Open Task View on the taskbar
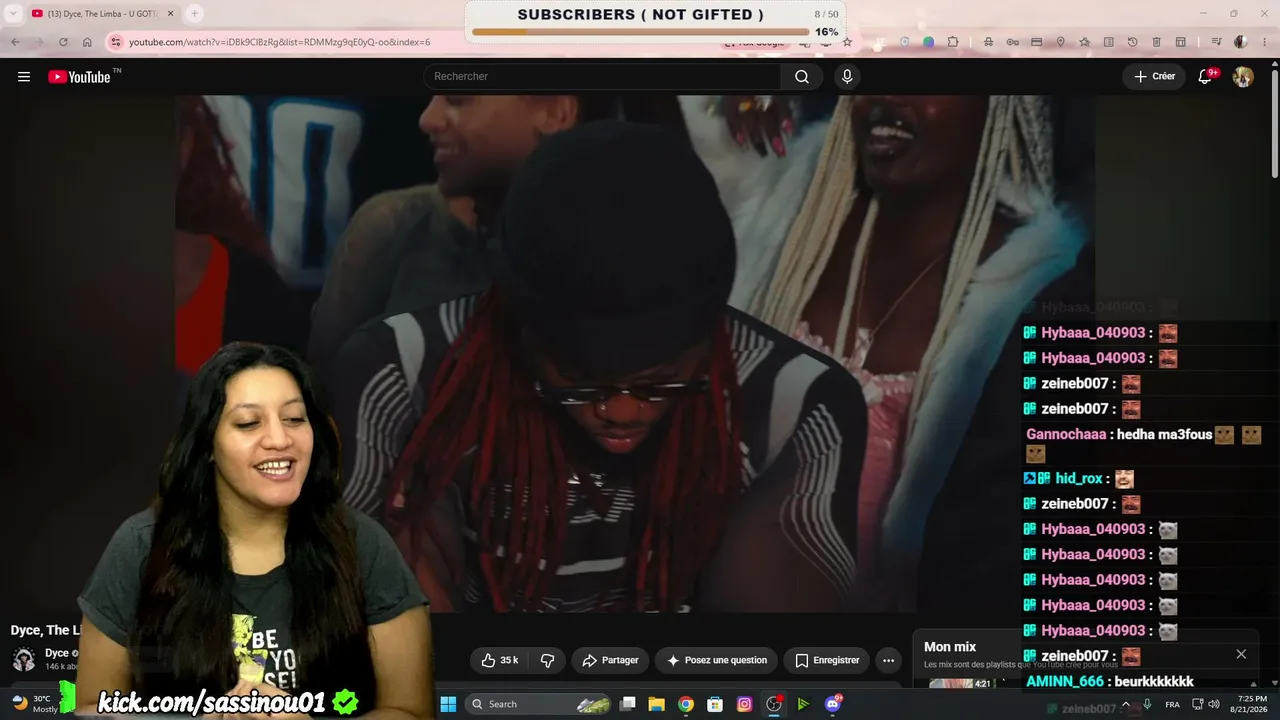1280x720 pixels. (627, 704)
